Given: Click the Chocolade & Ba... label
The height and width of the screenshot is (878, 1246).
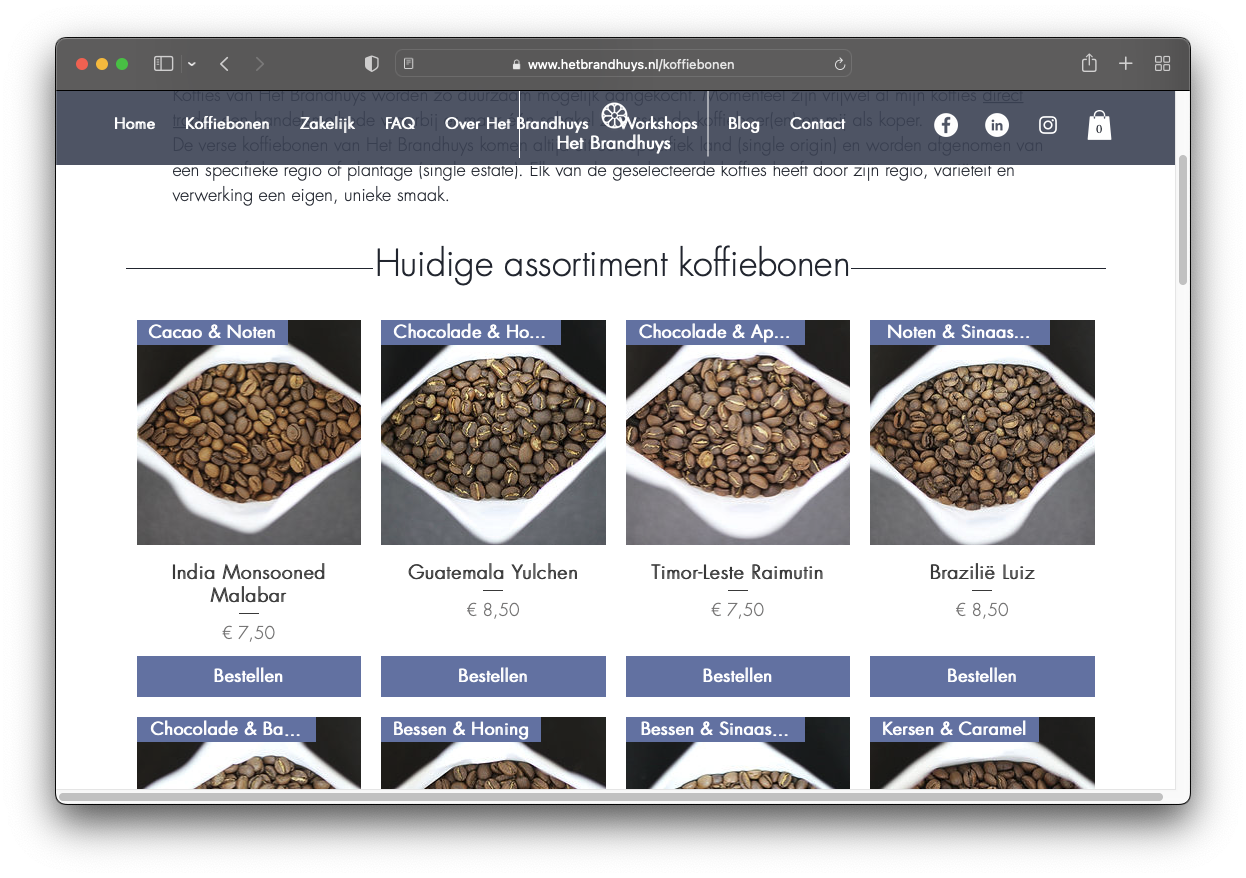Looking at the screenshot, I should [226, 729].
